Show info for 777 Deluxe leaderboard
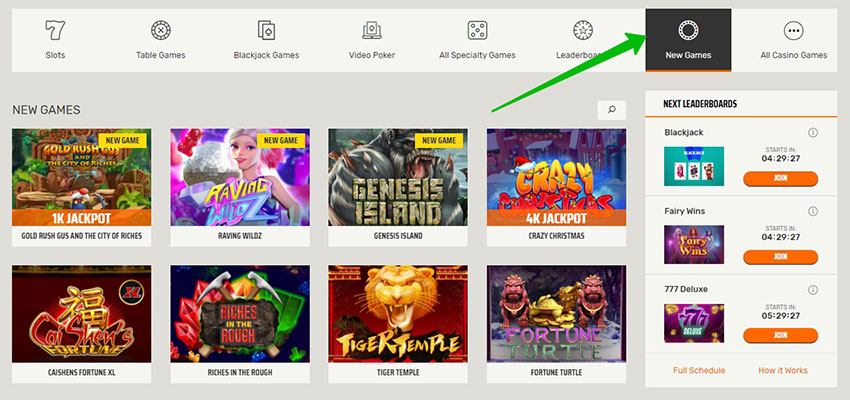The height and width of the screenshot is (400, 850). (812, 290)
